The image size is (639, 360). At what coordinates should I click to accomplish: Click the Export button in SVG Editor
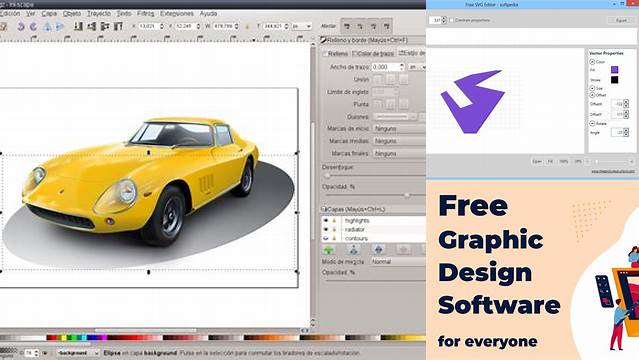[621, 20]
